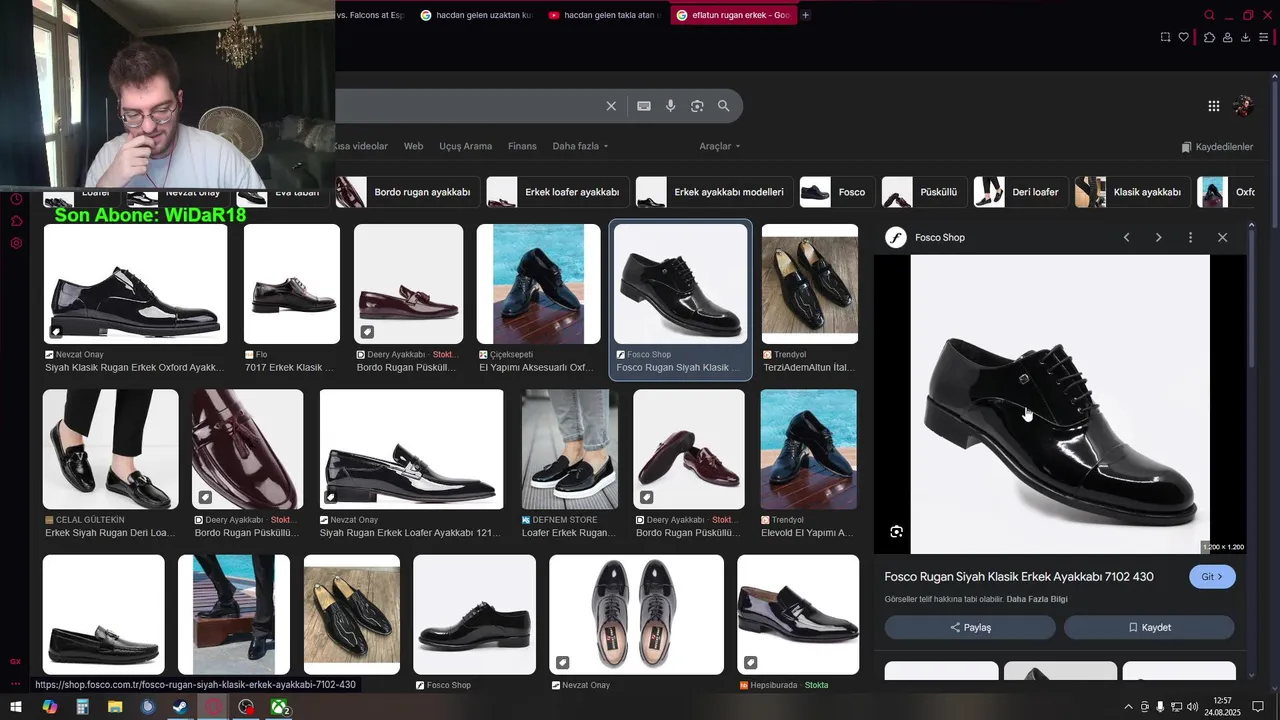Open OBS Studio from taskbar
Screen dimensions: 1280x720
point(246,707)
